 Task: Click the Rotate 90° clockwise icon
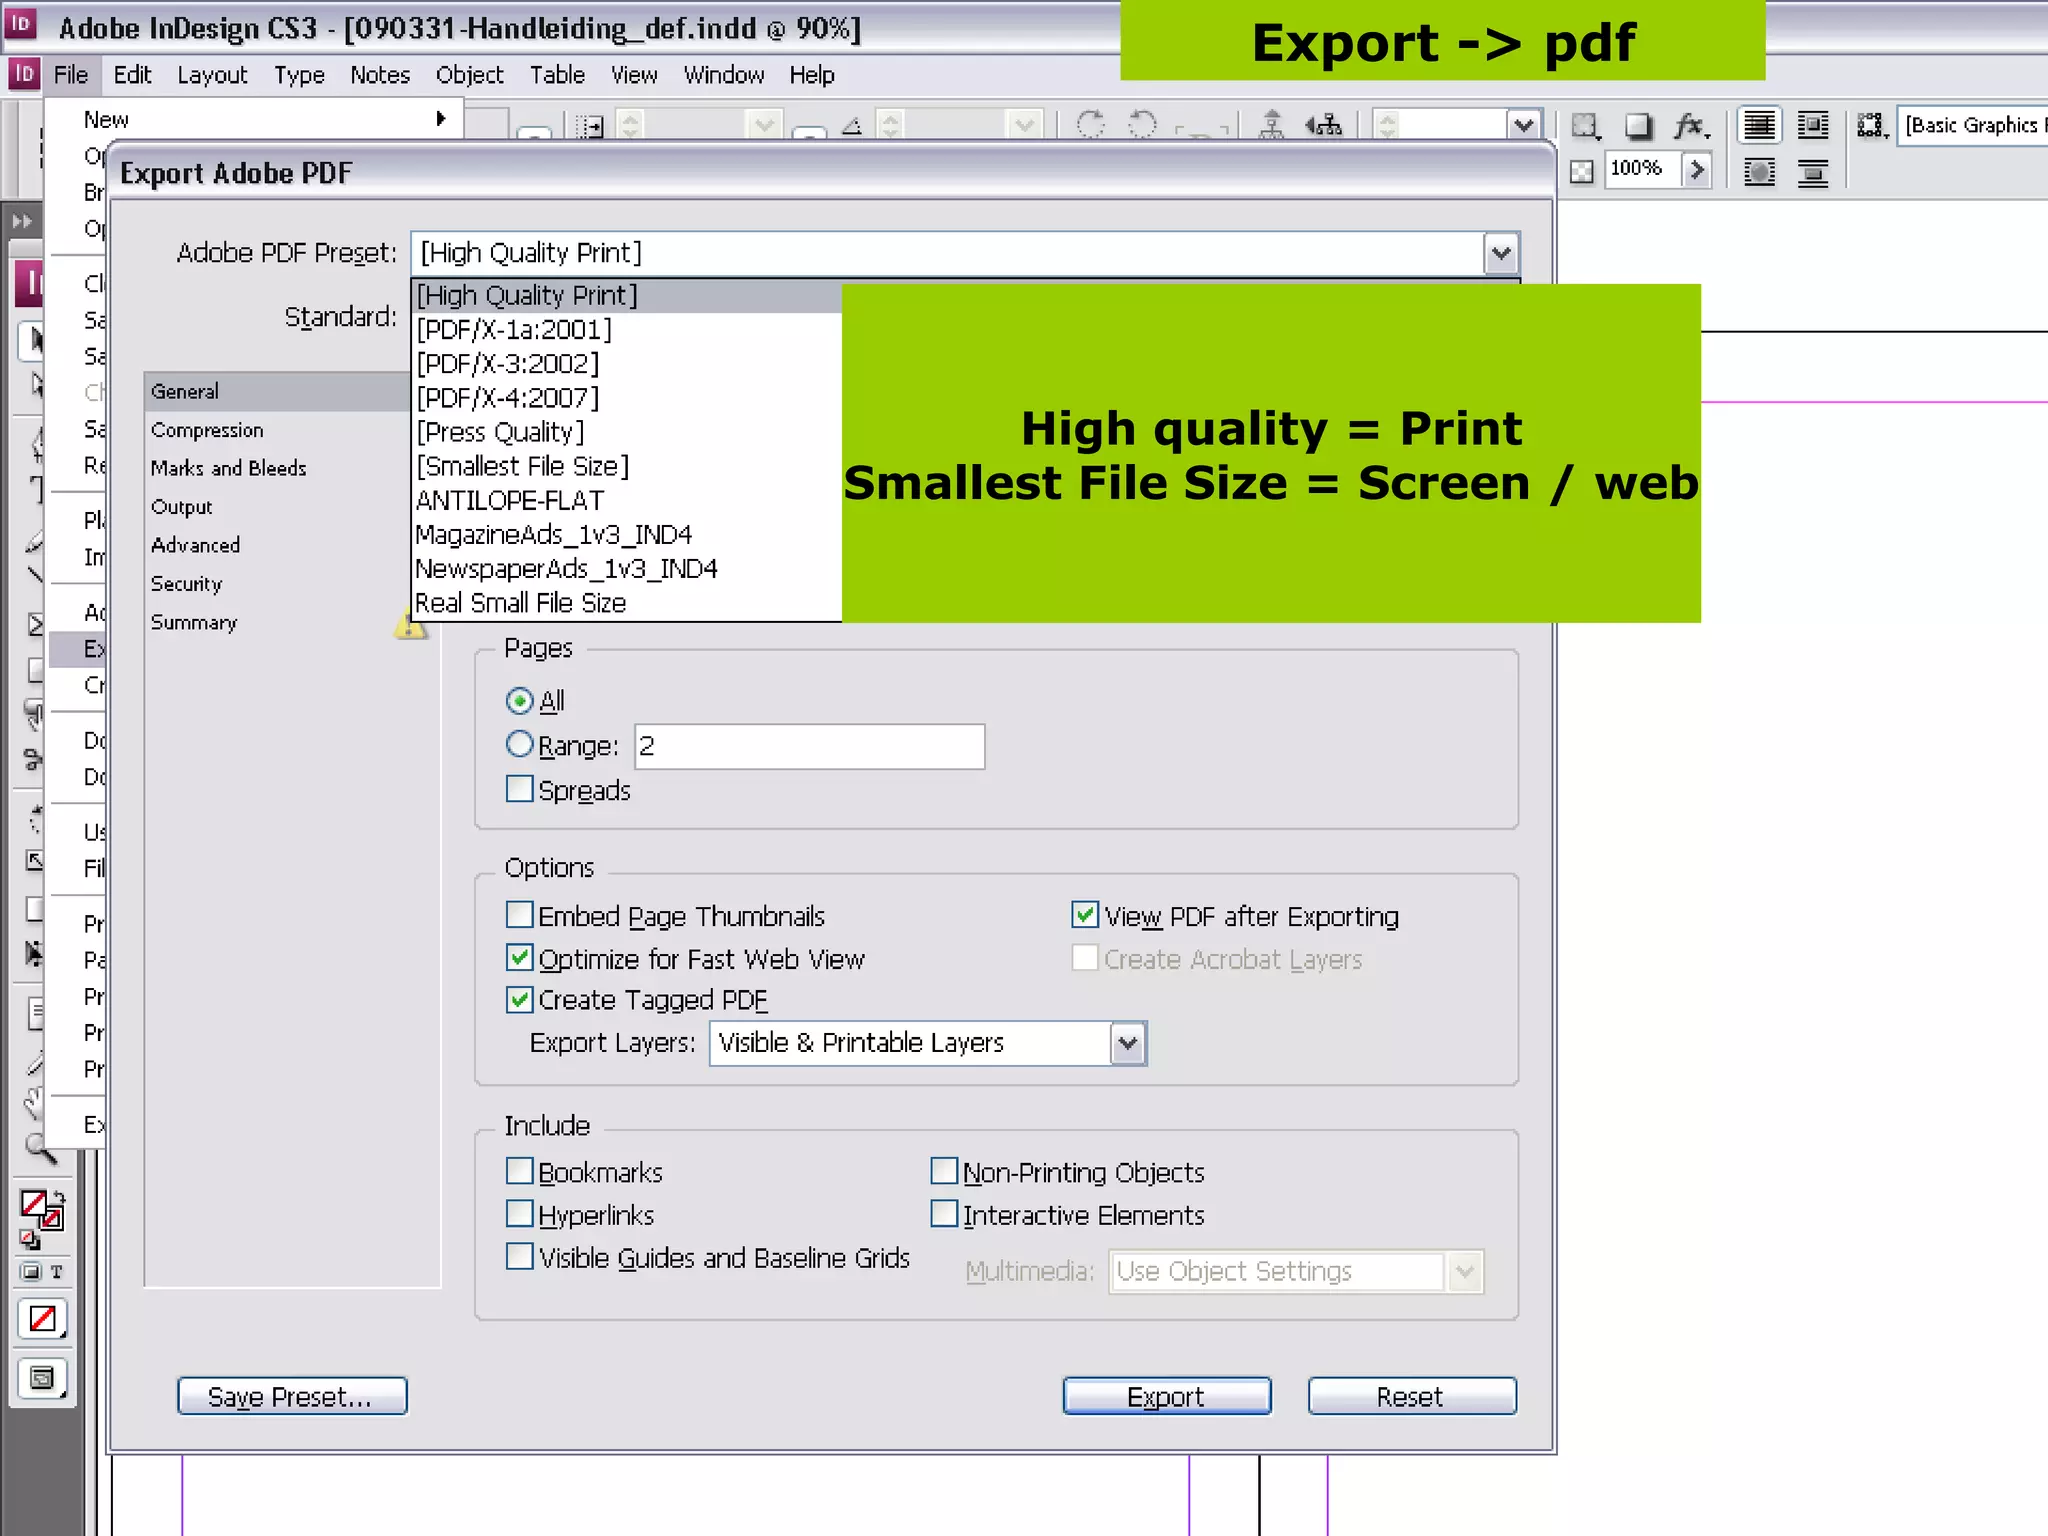pos(1090,125)
